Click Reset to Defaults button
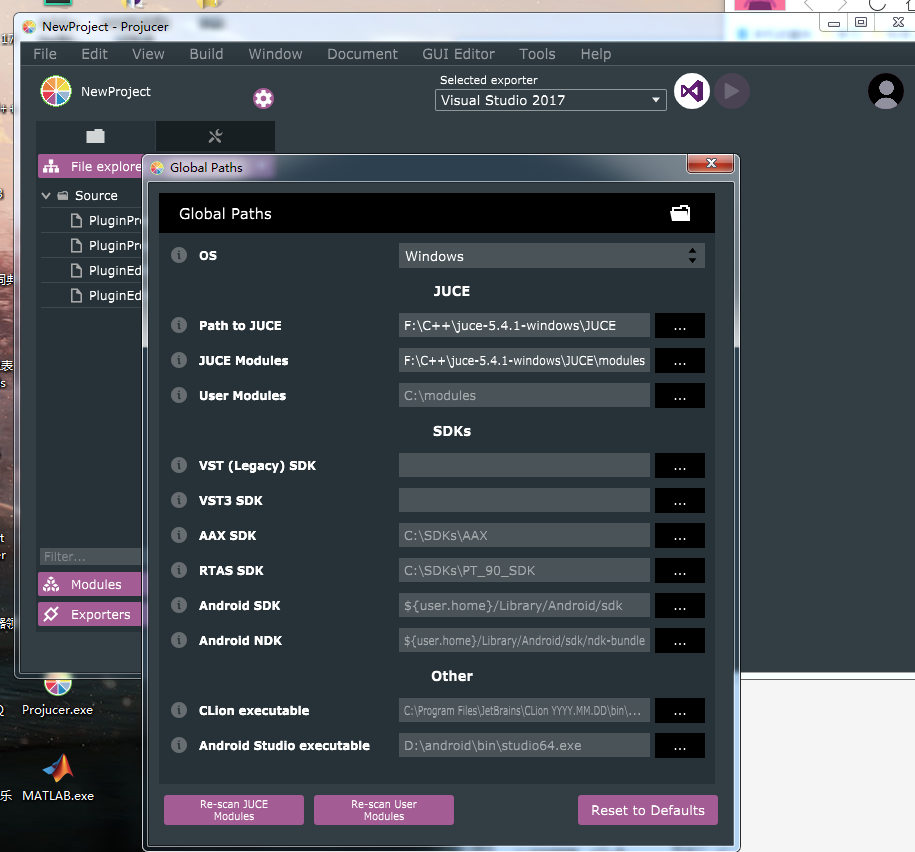The width and height of the screenshot is (915, 852). point(648,810)
